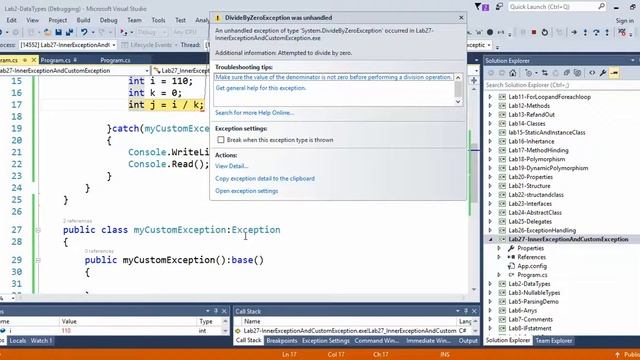Open the Undo history dropdown arrow
The width and height of the screenshot is (640, 360).
(x=93, y=32)
